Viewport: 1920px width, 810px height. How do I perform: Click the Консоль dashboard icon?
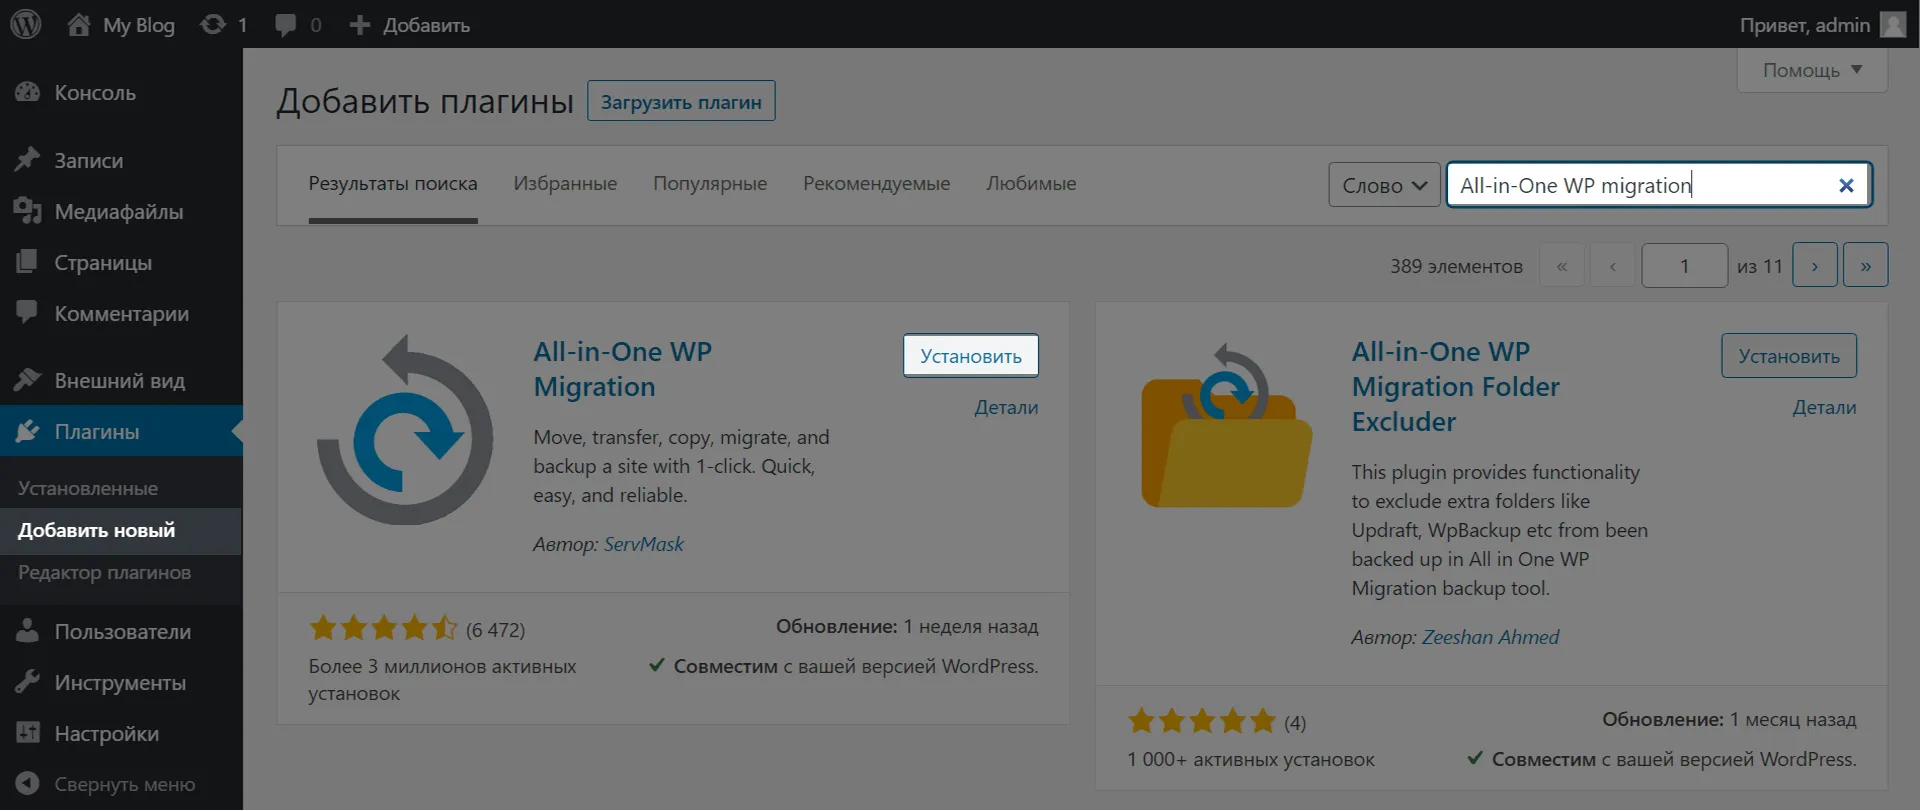28,92
